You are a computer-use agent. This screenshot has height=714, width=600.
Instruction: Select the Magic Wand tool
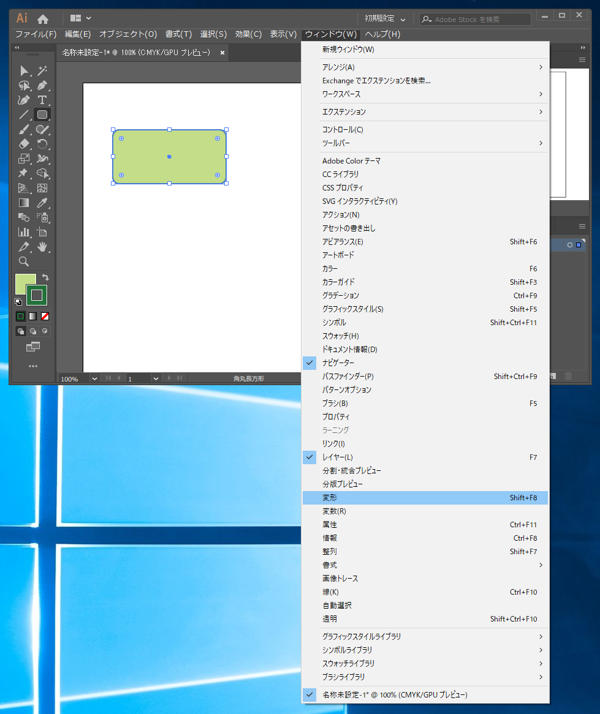coord(42,71)
